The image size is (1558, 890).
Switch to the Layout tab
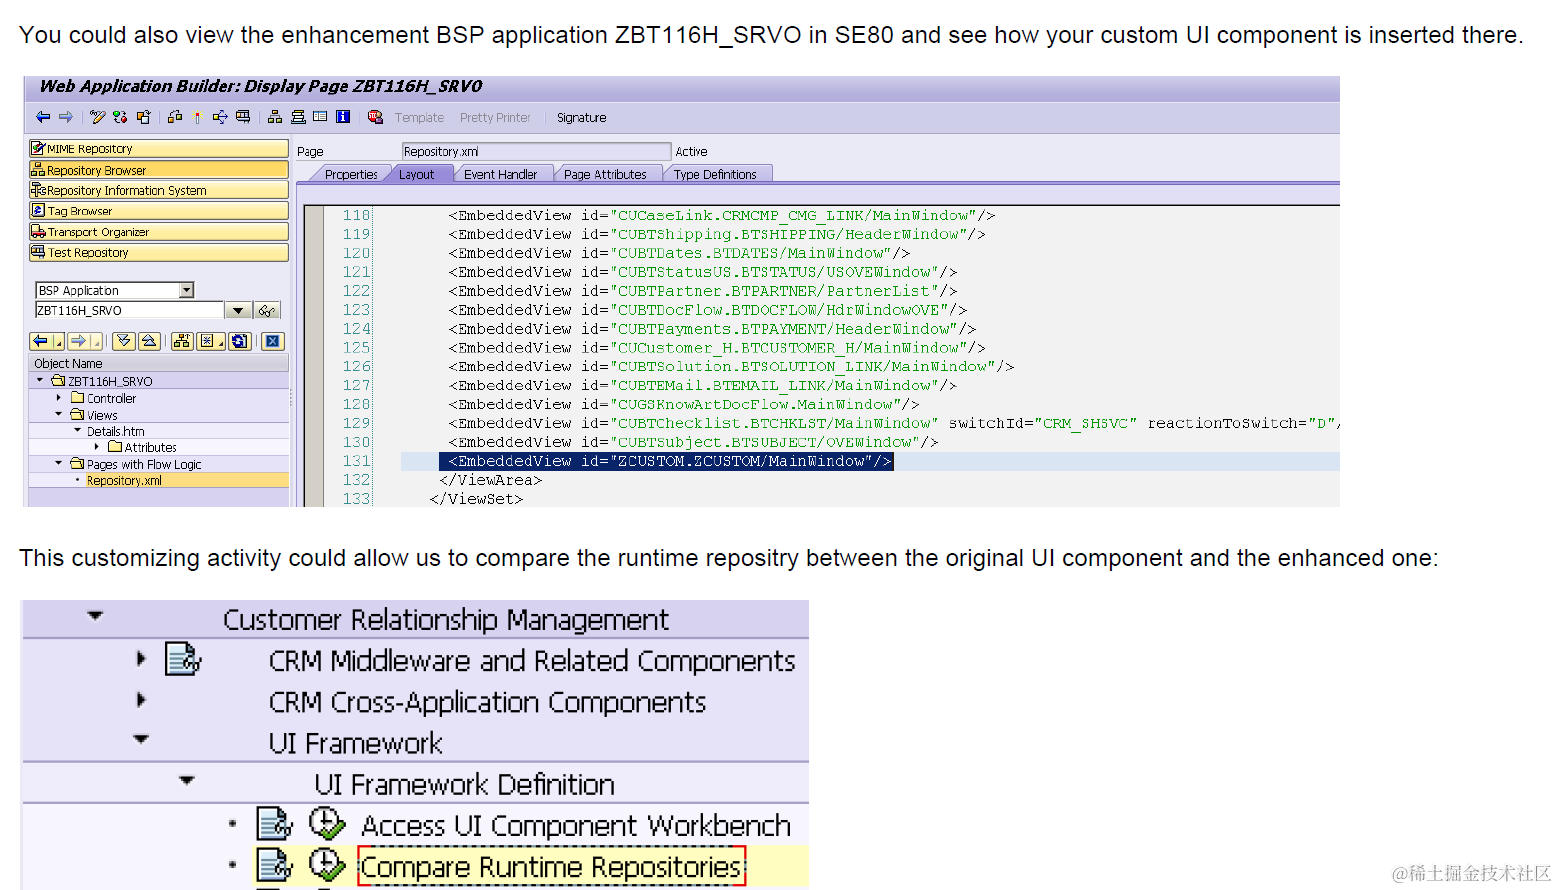coord(416,174)
